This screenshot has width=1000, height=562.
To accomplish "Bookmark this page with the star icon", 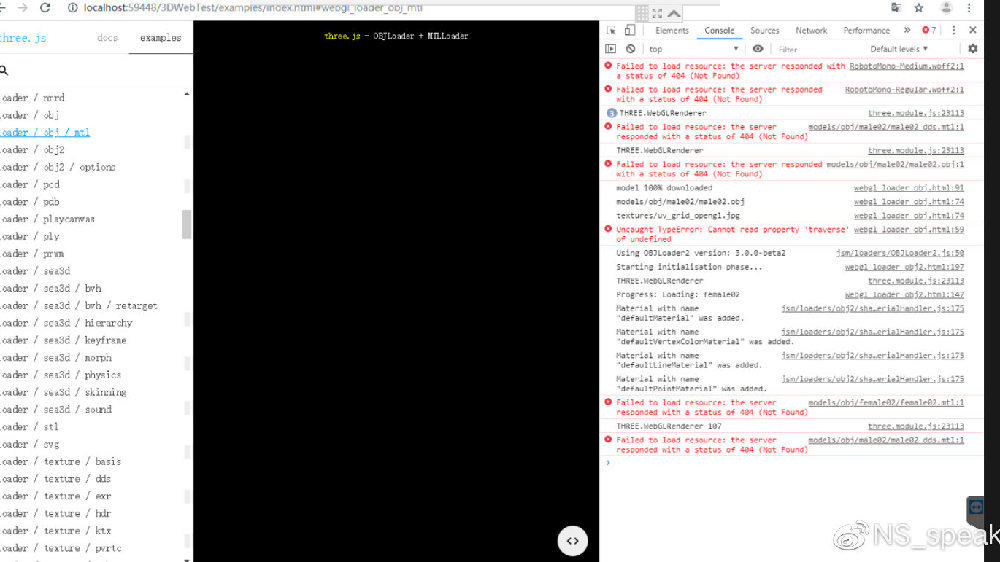I will (x=919, y=8).
